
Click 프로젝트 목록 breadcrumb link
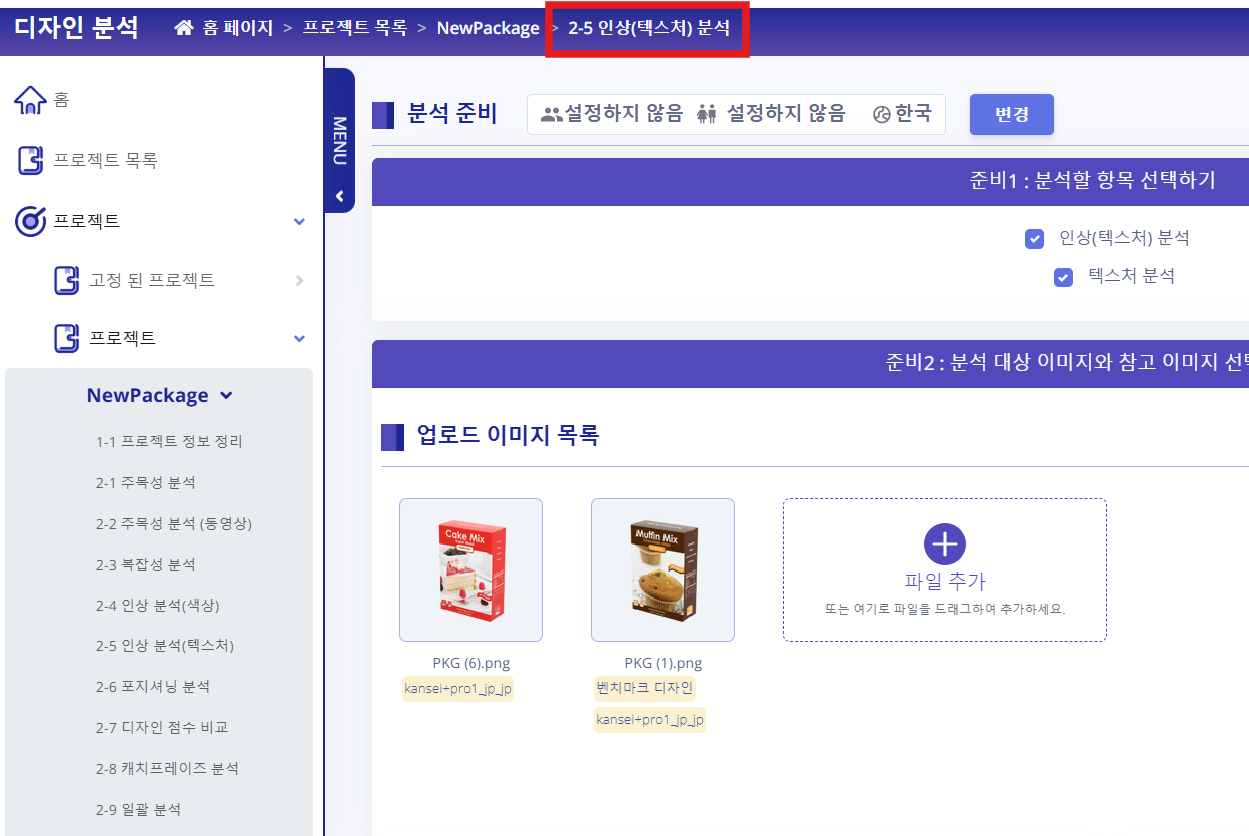(355, 28)
